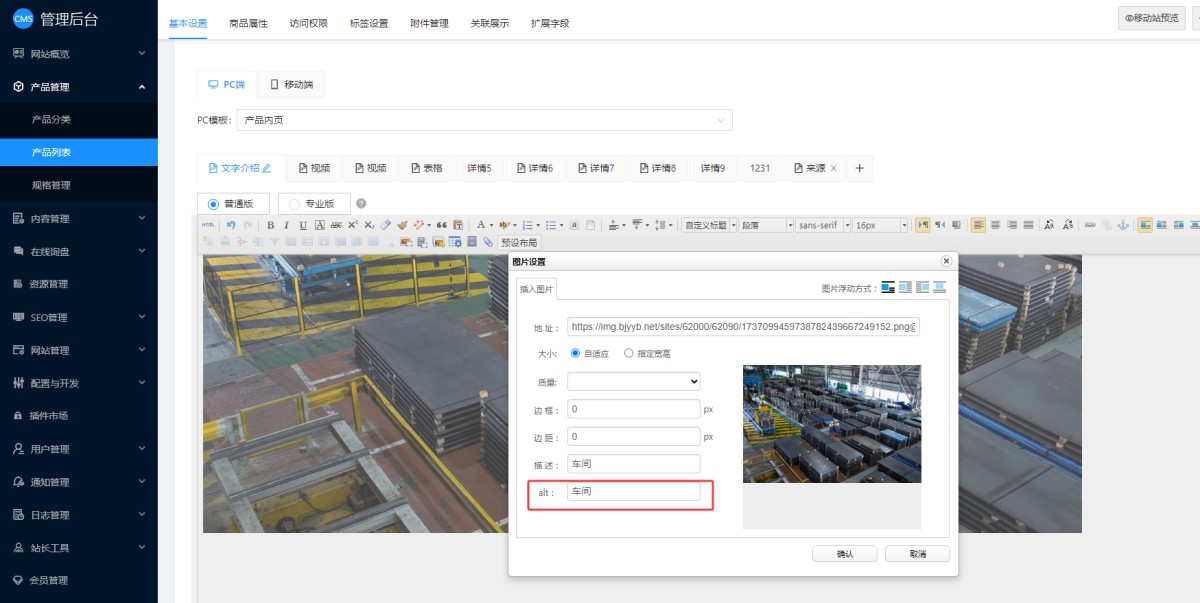Open the font color picker
The width and height of the screenshot is (1200, 603).
(x=481, y=225)
